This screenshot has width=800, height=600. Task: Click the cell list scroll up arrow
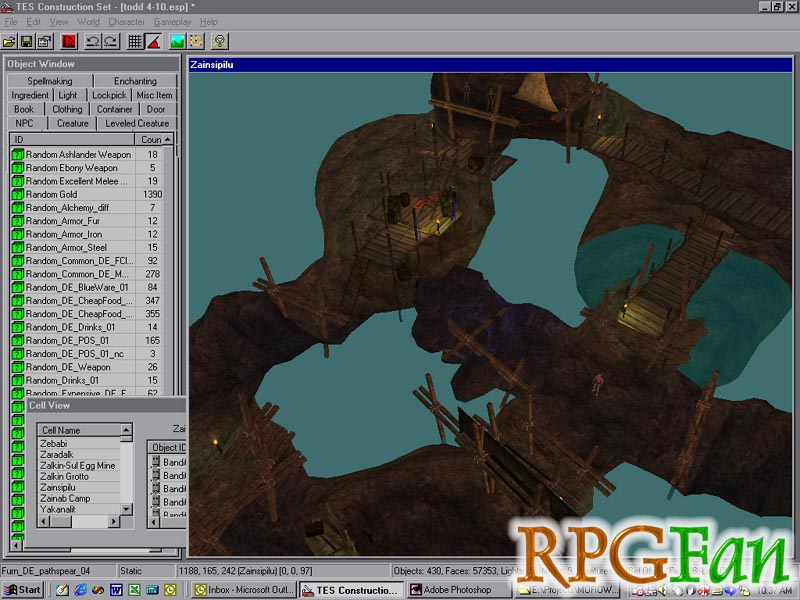(127, 430)
